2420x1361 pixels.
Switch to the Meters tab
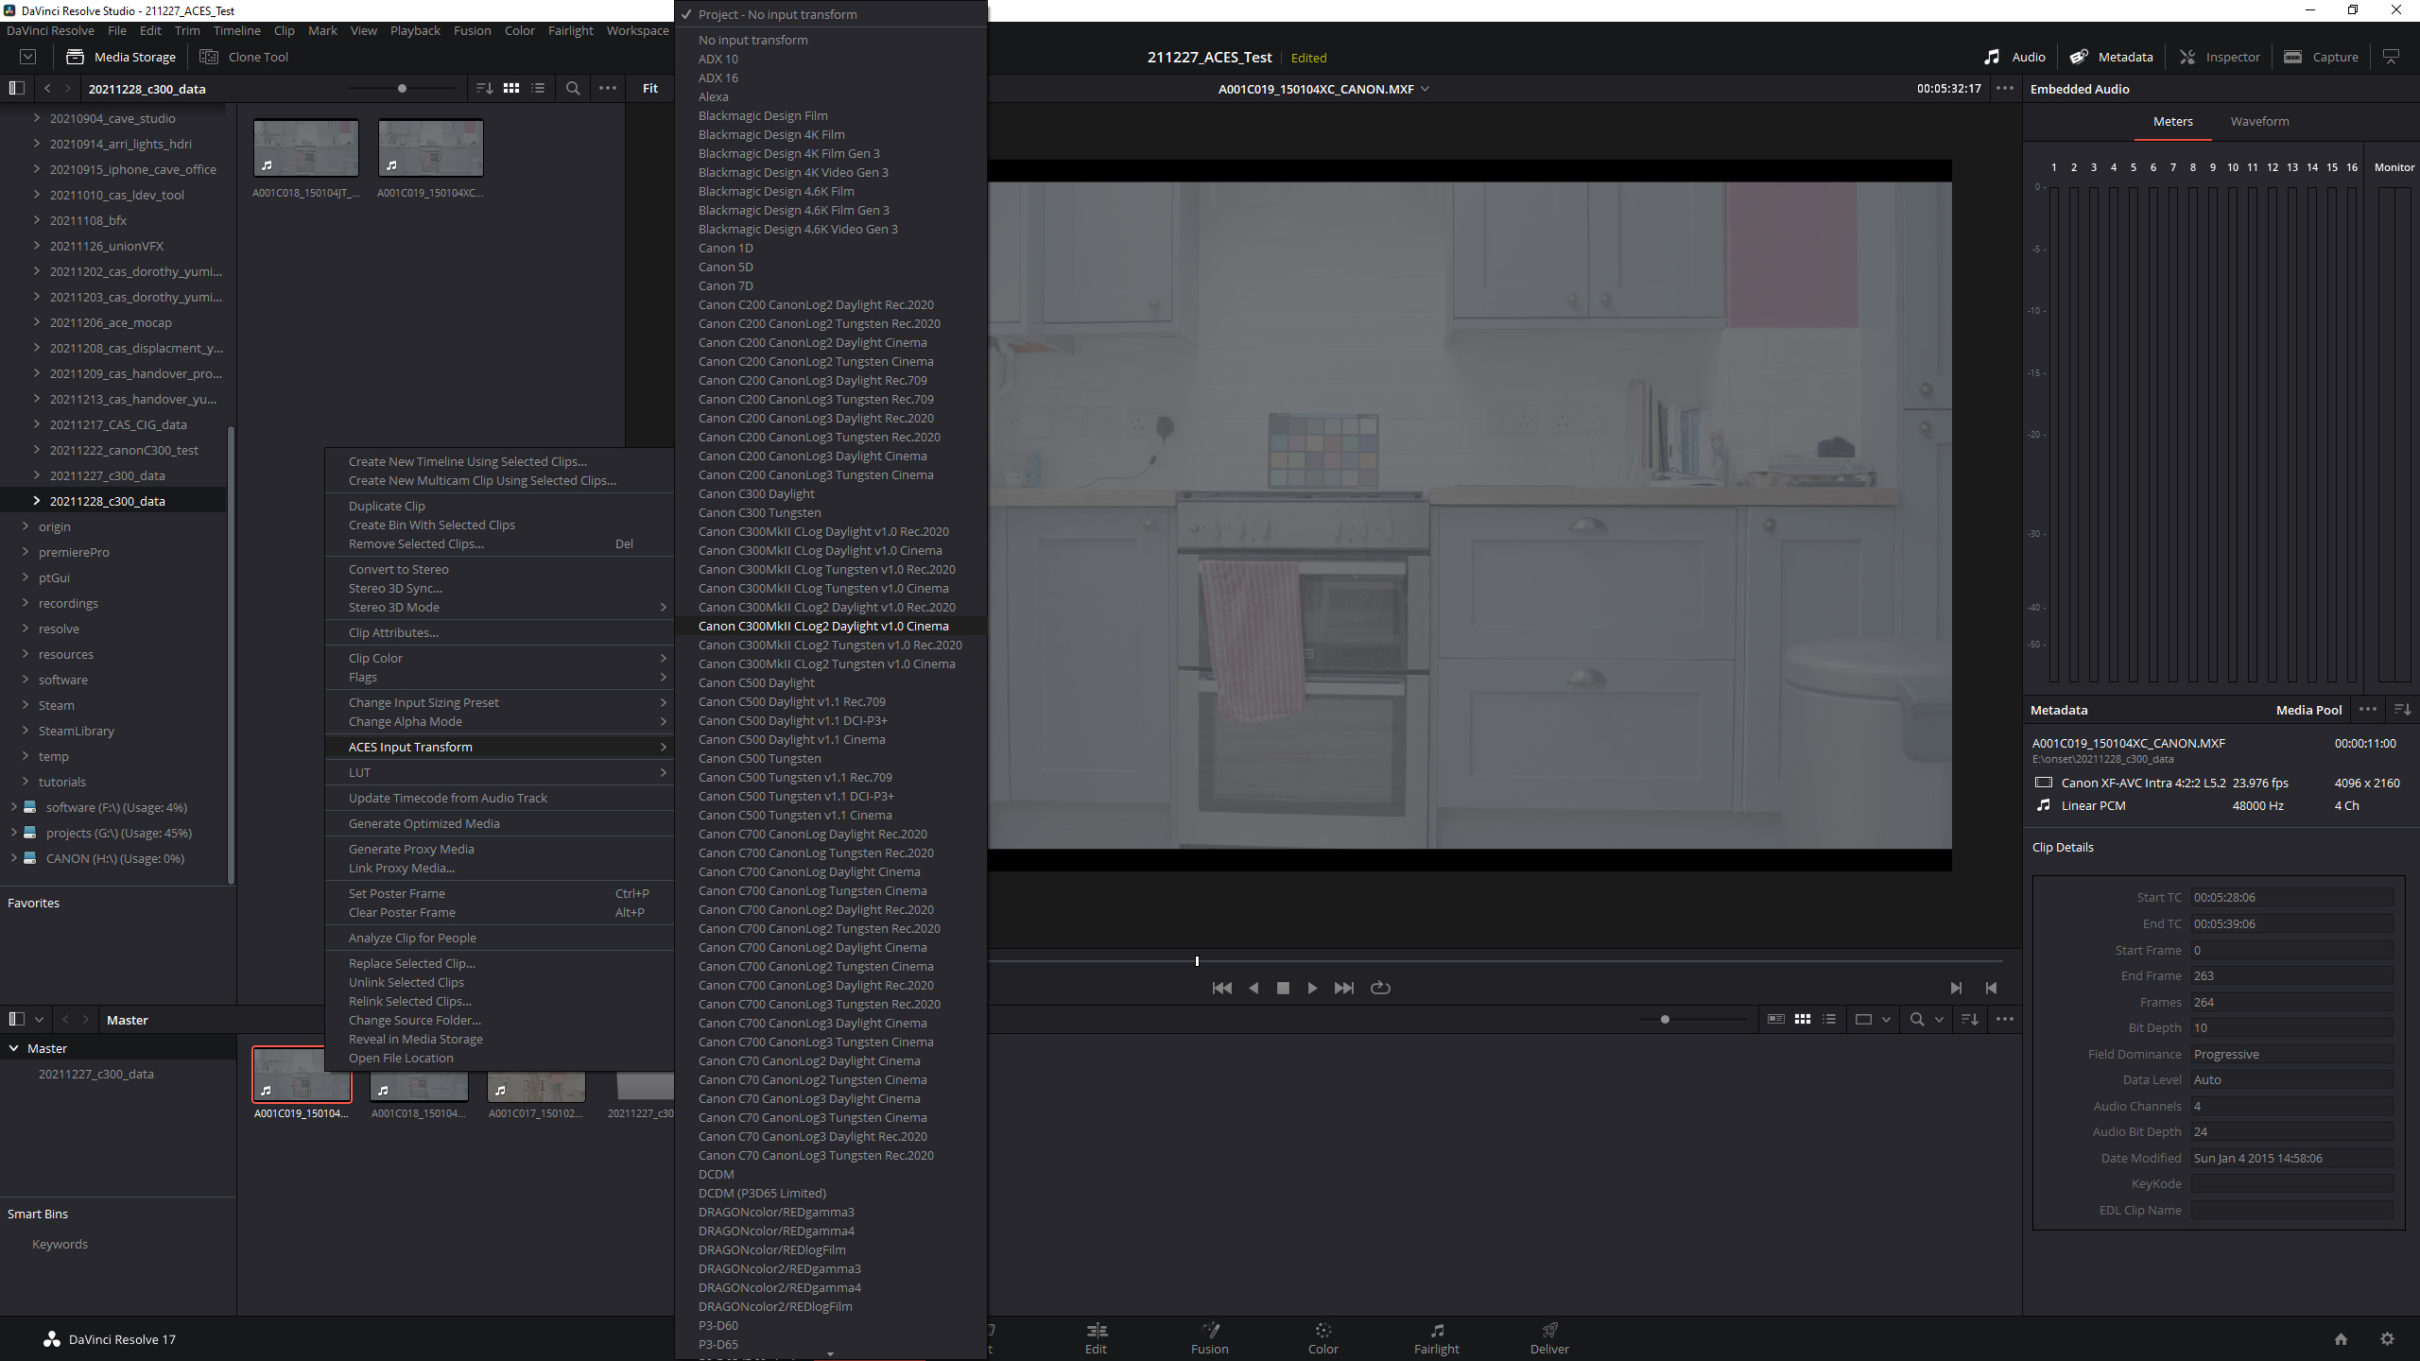[2172, 121]
